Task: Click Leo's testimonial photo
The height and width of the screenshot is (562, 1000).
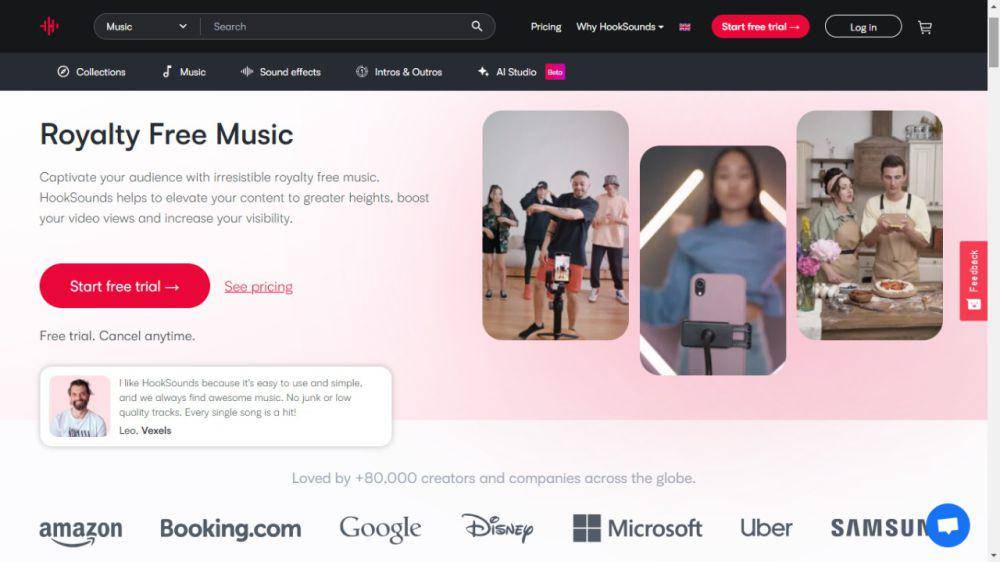Action: (x=79, y=406)
